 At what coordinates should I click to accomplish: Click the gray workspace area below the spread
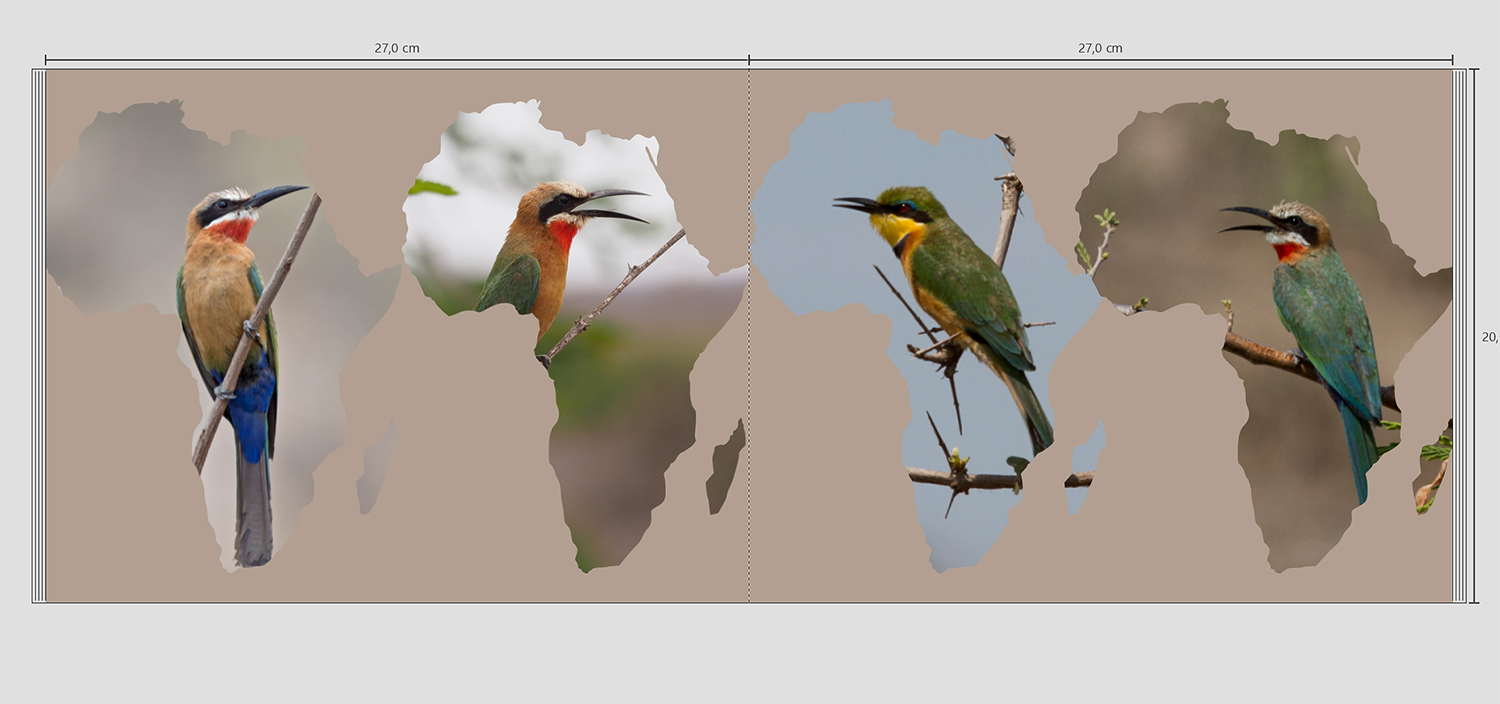[750, 655]
